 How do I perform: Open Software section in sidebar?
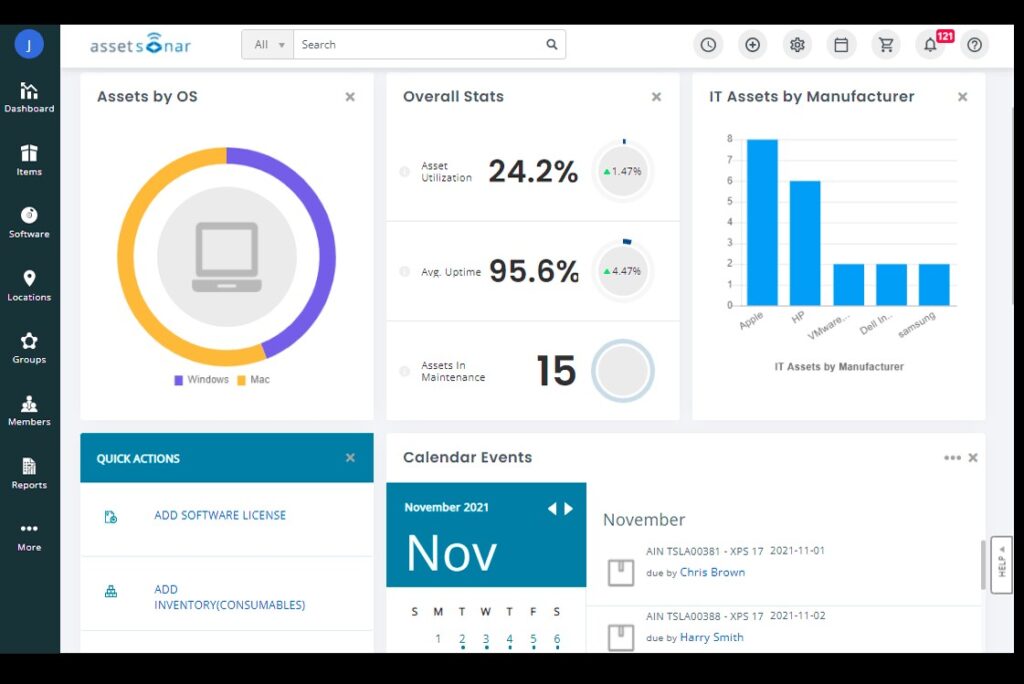coord(29,223)
